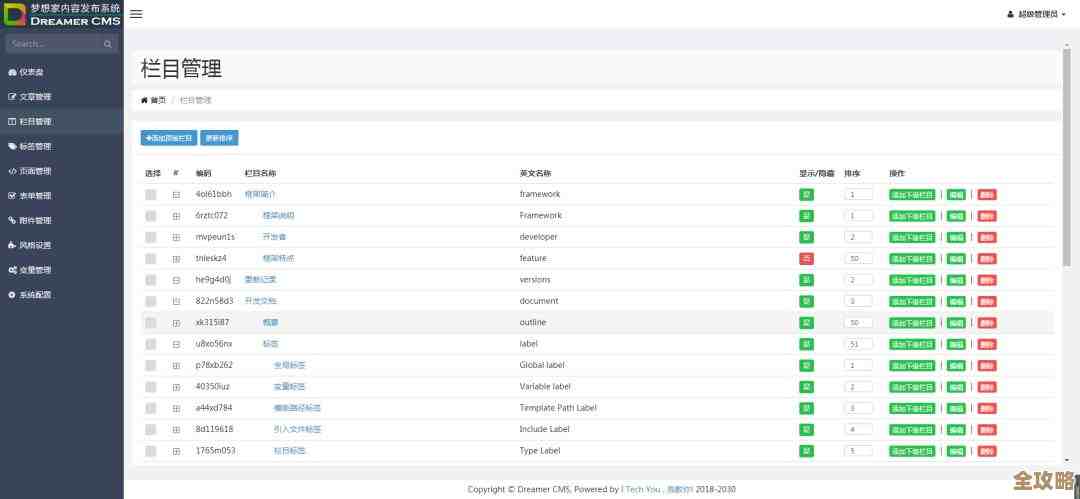This screenshot has width=1080, height=499.
Task: Click the sort order field for document row
Action: (x=858, y=301)
